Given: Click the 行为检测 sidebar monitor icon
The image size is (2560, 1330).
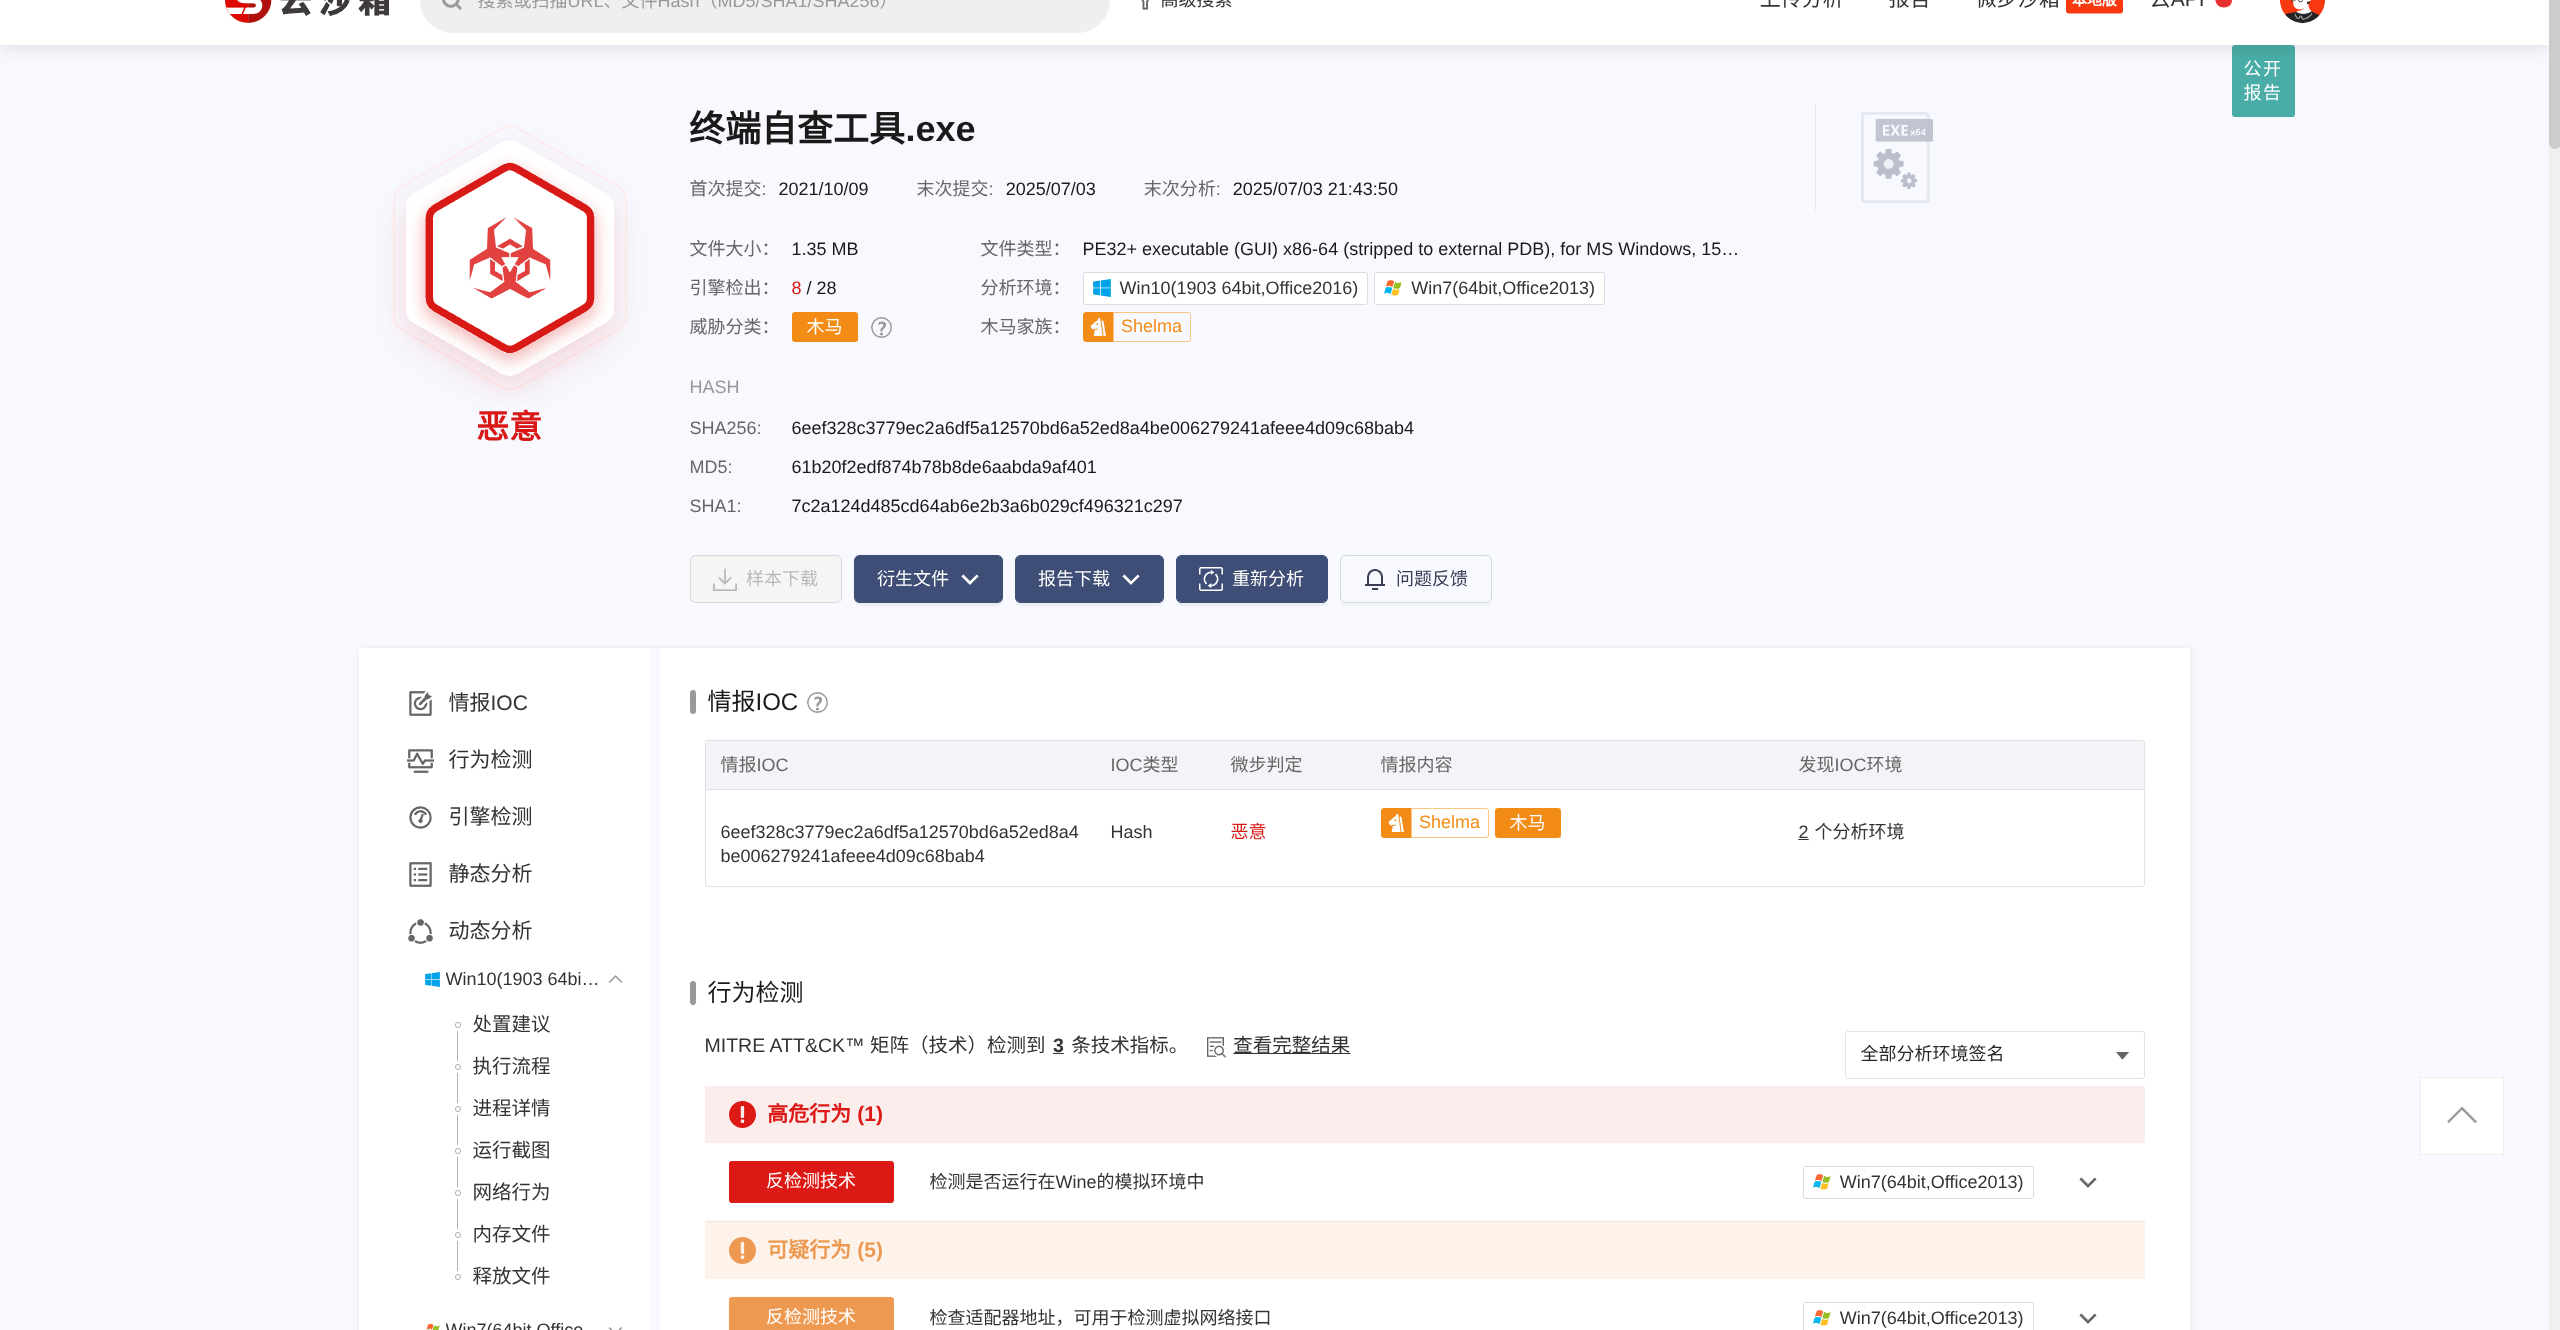Looking at the screenshot, I should pos(420,760).
